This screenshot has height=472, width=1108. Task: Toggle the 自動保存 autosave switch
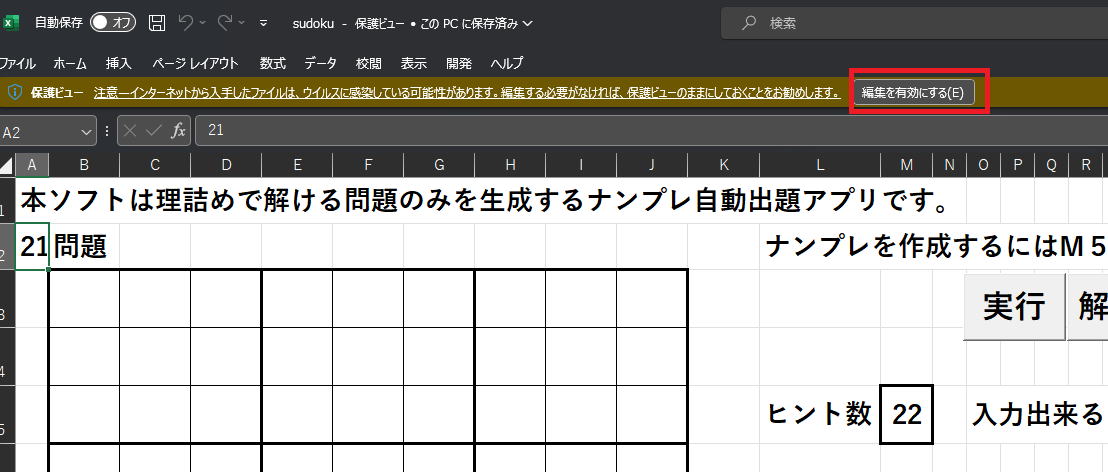[x=112, y=22]
